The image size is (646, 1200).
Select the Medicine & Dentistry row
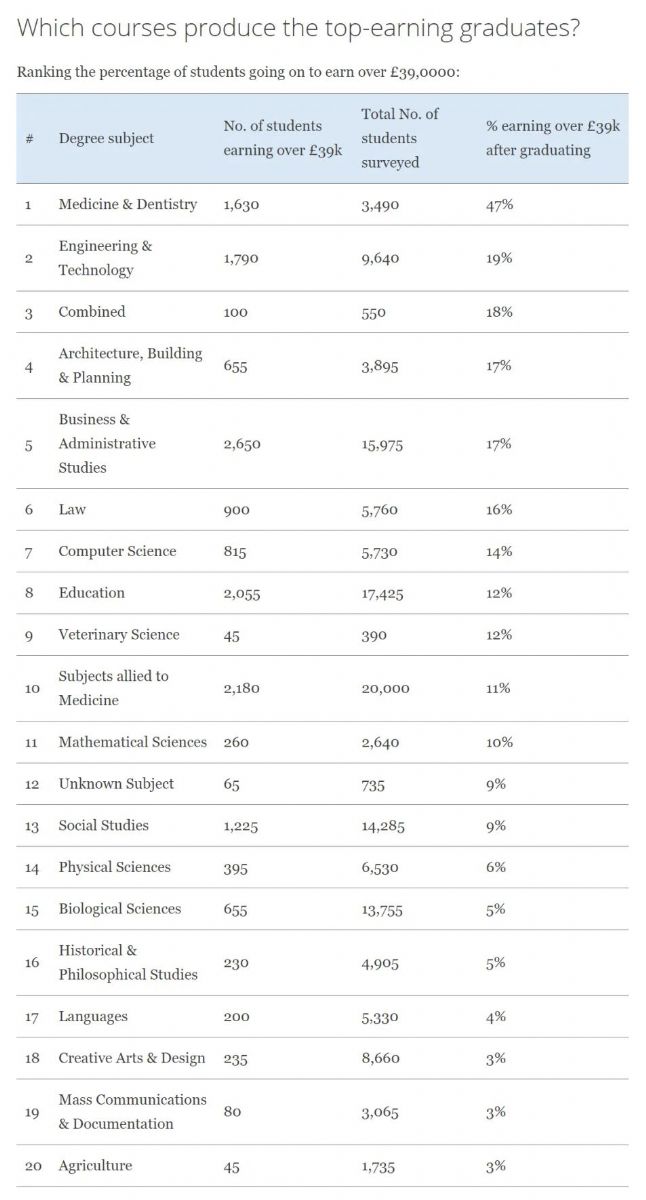click(x=322, y=204)
